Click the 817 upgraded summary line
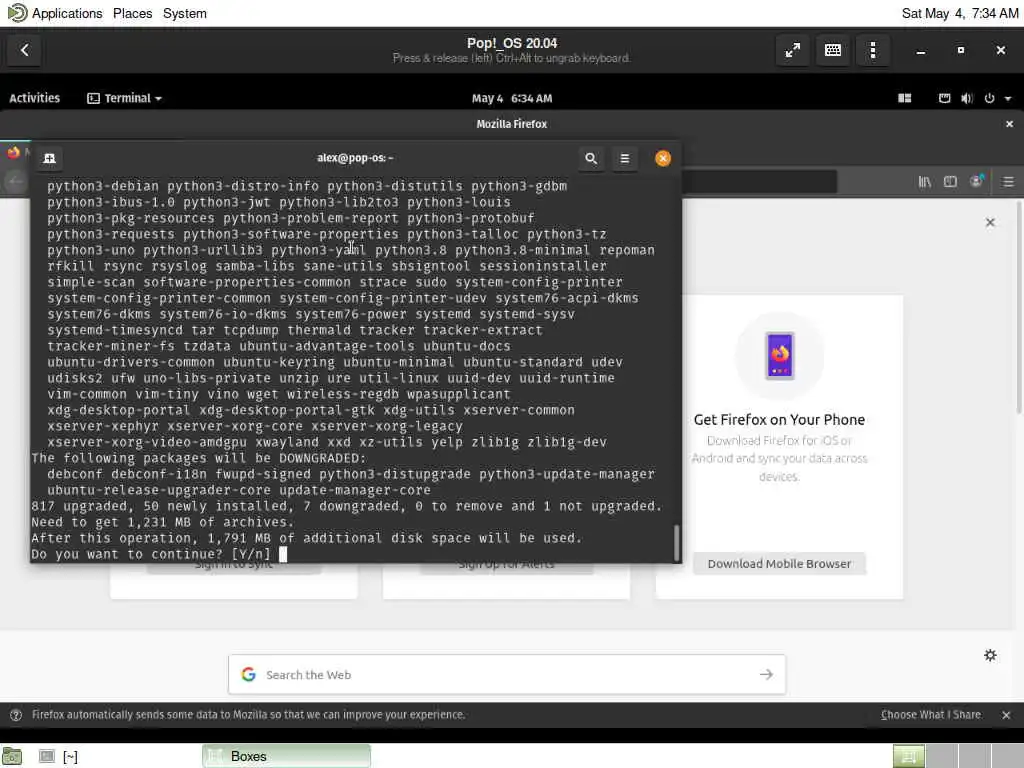The image size is (1024, 768). click(347, 506)
